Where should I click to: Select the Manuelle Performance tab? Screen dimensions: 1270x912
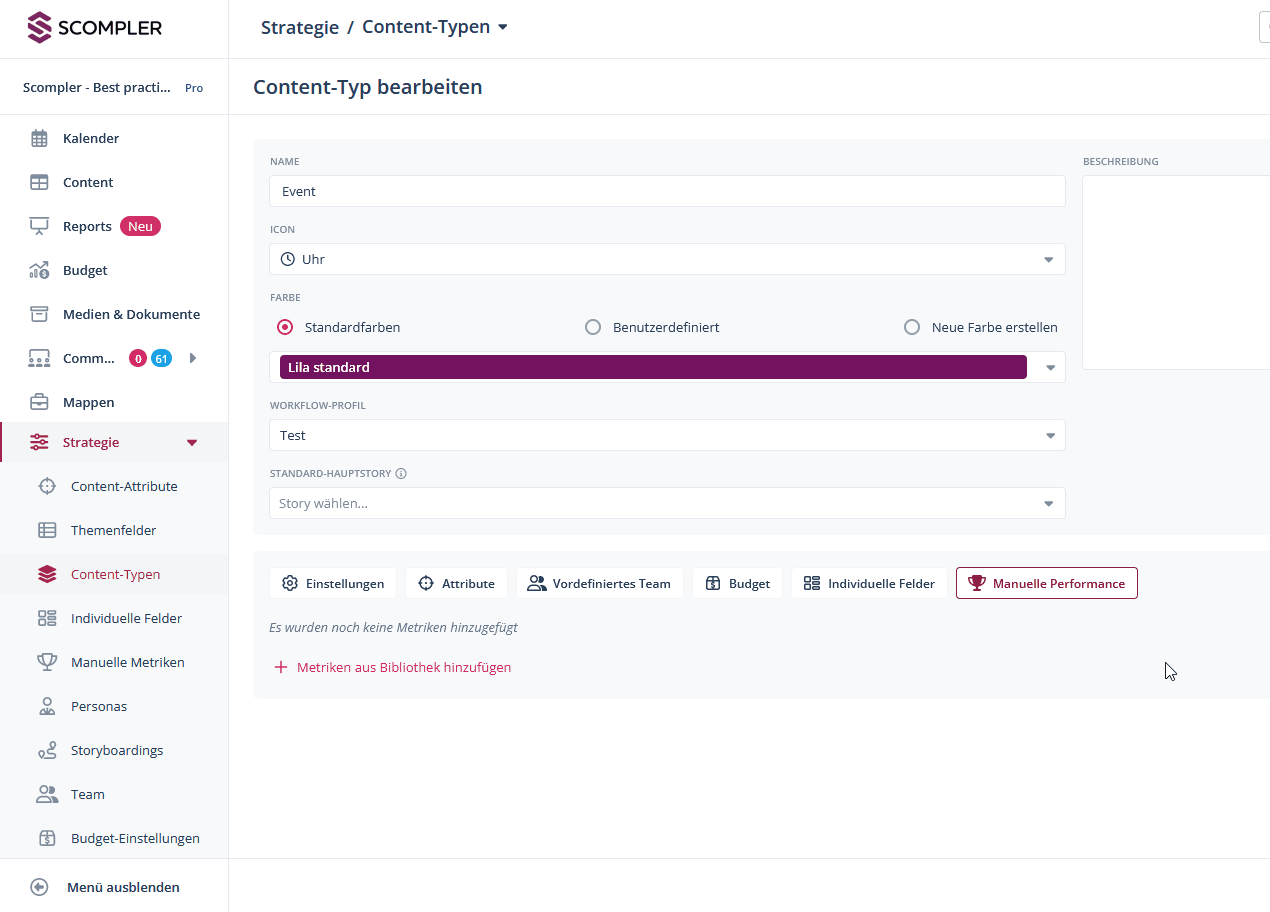(x=1047, y=583)
